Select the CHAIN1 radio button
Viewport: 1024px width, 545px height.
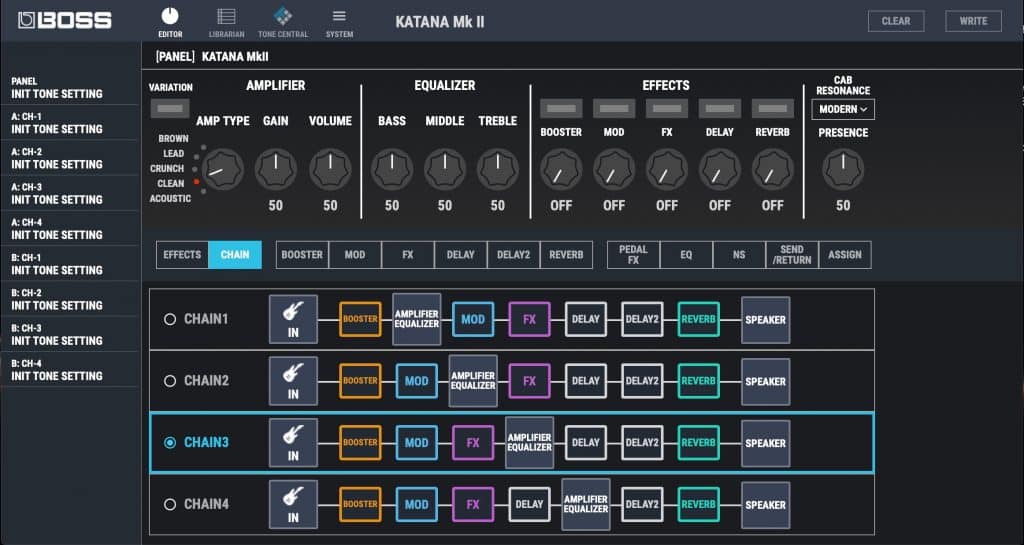click(x=170, y=319)
